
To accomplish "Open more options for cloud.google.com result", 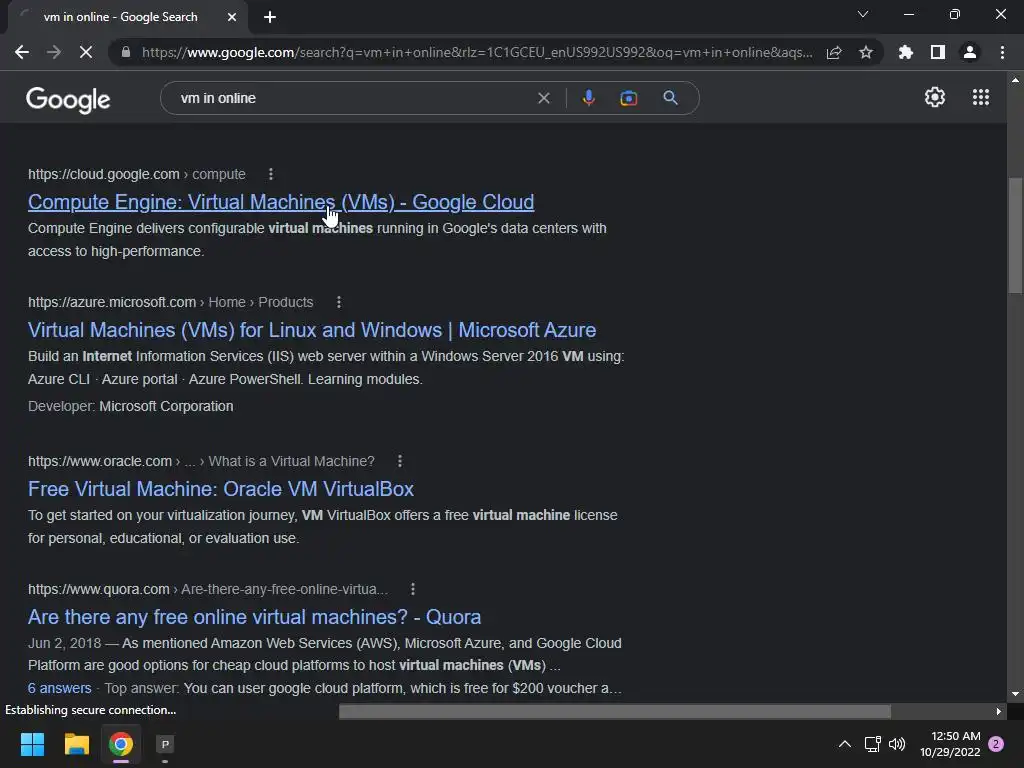I will [270, 174].
